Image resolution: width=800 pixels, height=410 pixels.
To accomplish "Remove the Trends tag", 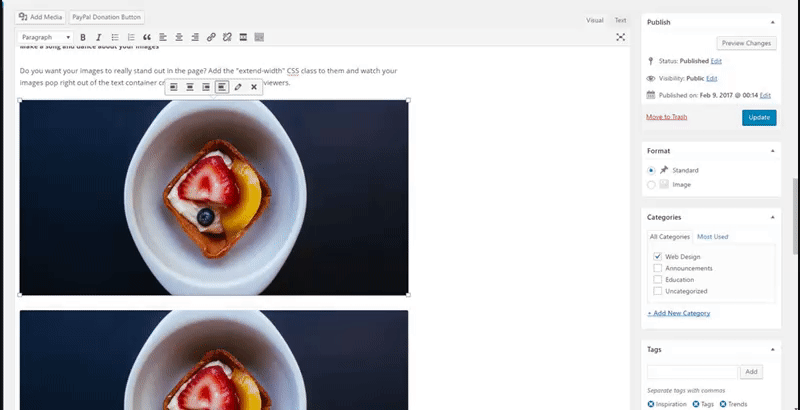I will pos(723,404).
